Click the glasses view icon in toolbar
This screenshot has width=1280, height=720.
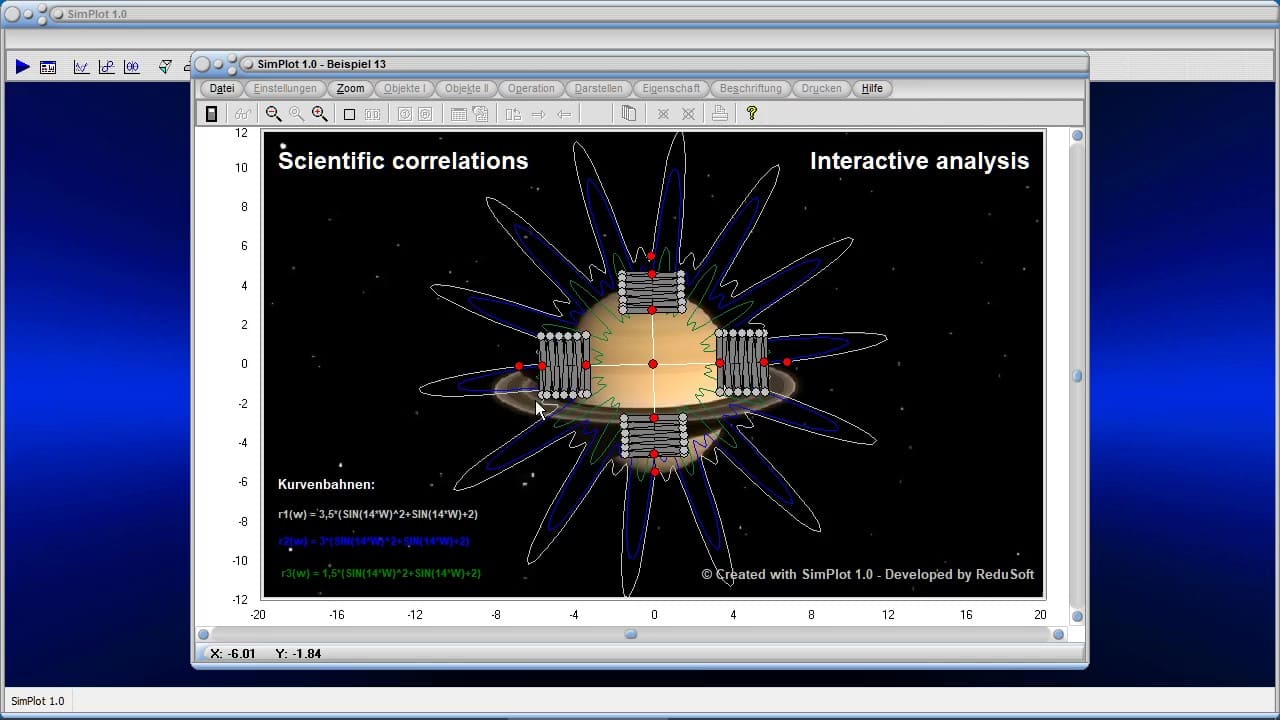(242, 114)
